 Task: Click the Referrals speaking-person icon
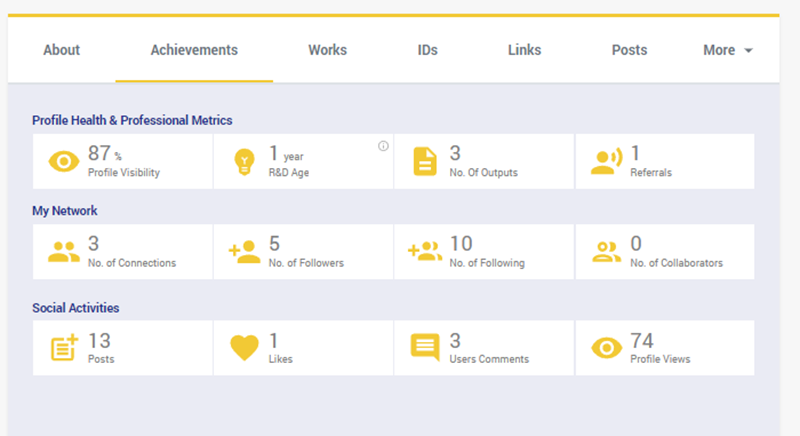[x=606, y=161]
